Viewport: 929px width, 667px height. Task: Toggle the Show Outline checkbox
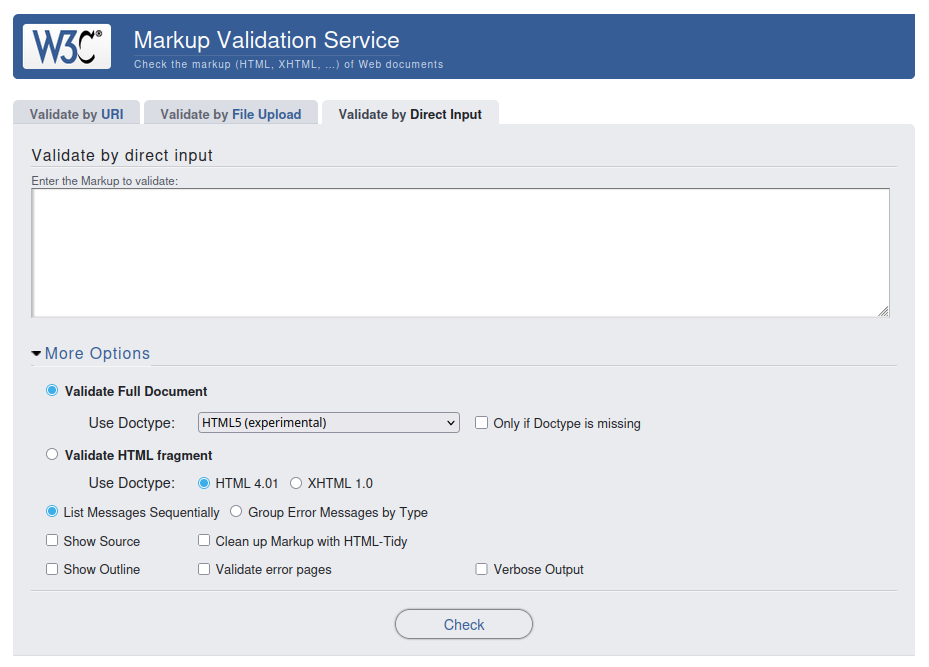click(x=52, y=569)
